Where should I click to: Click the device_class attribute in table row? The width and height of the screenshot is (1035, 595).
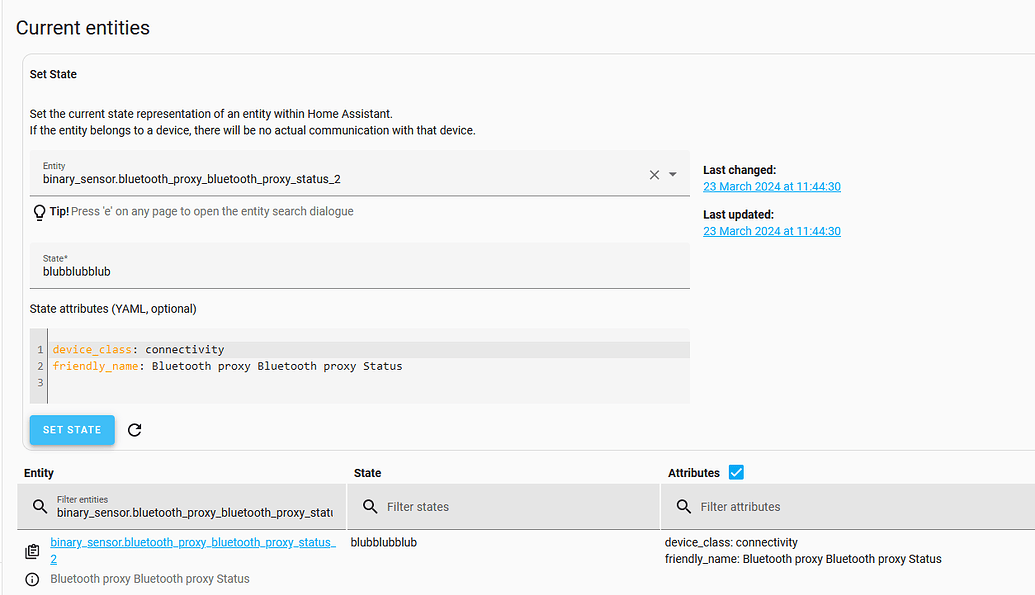tap(731, 543)
